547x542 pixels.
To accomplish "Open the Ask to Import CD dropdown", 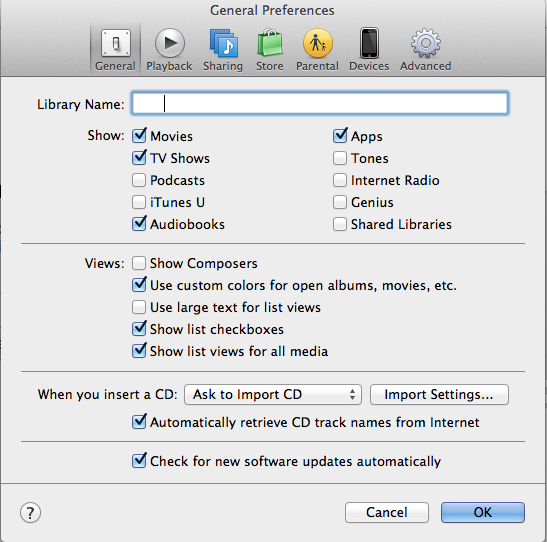I will (x=273, y=394).
